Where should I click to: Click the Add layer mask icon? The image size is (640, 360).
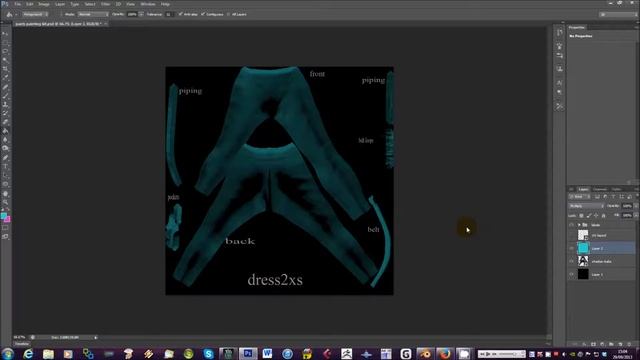point(593,344)
